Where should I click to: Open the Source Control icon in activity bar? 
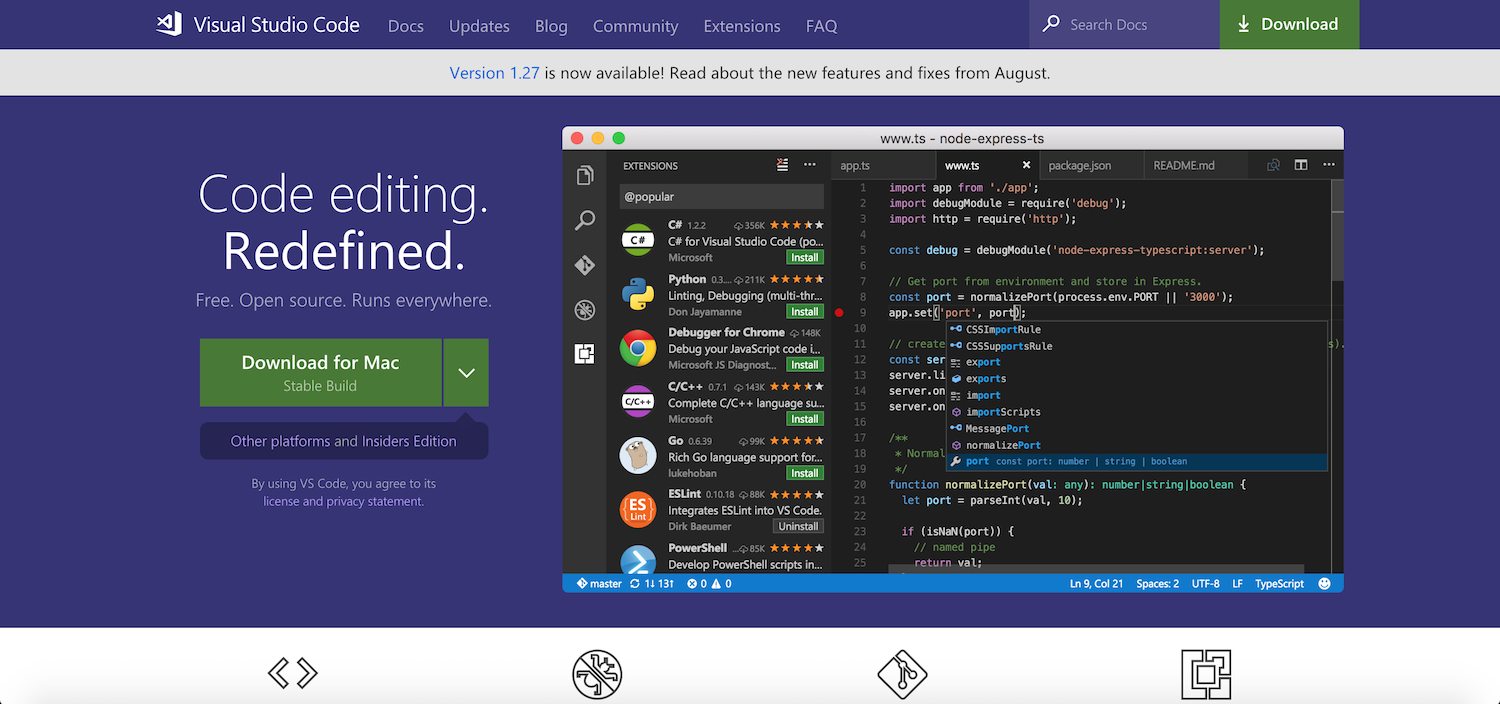(585, 265)
